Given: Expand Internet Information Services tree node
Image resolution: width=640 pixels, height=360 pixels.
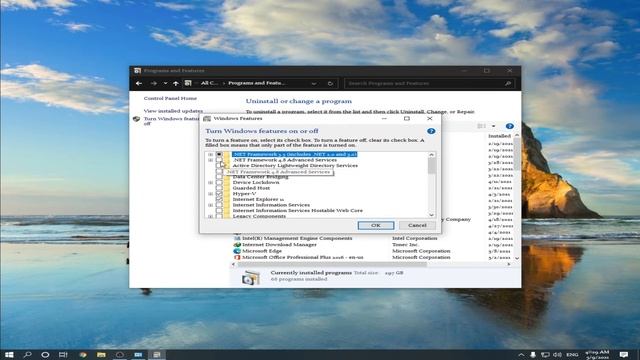Looking at the screenshot, I should pyautogui.click(x=211, y=205).
